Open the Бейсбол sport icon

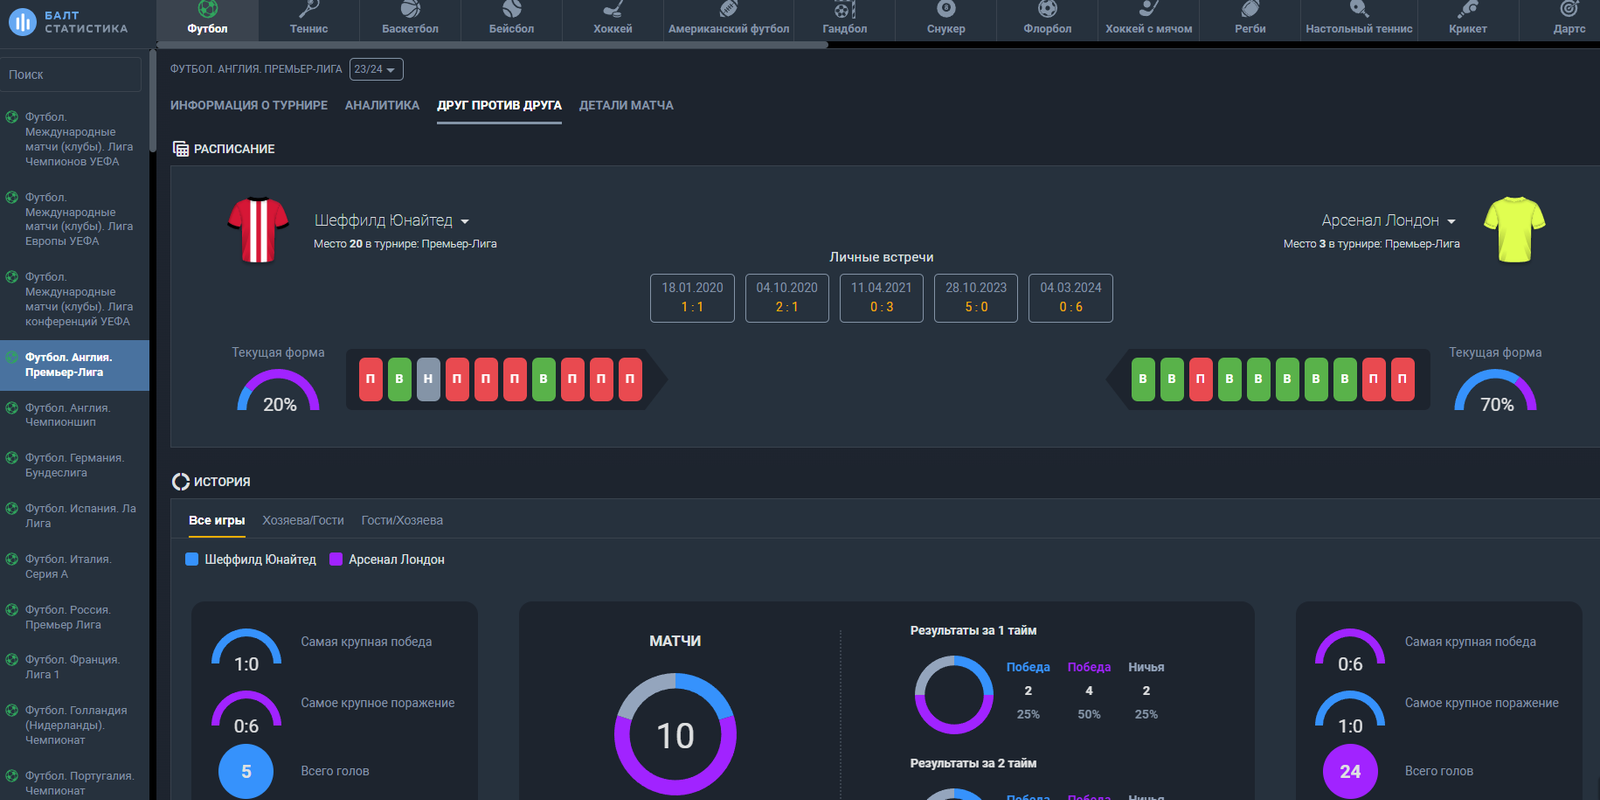point(512,9)
